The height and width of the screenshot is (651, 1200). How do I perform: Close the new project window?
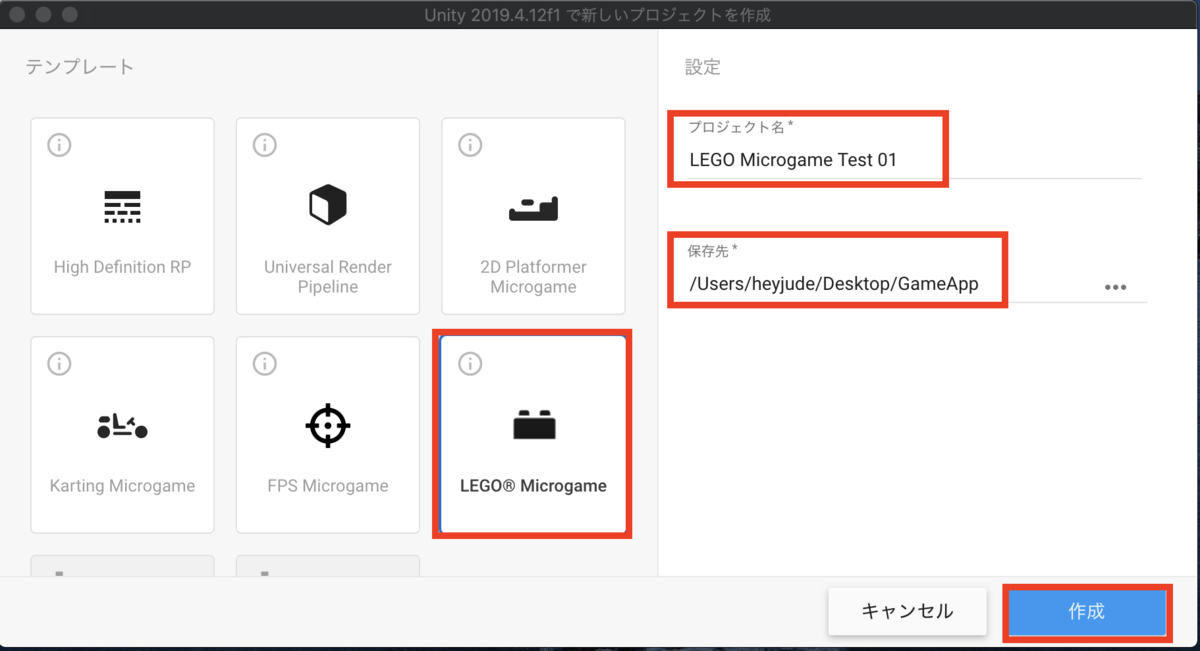[x=19, y=15]
